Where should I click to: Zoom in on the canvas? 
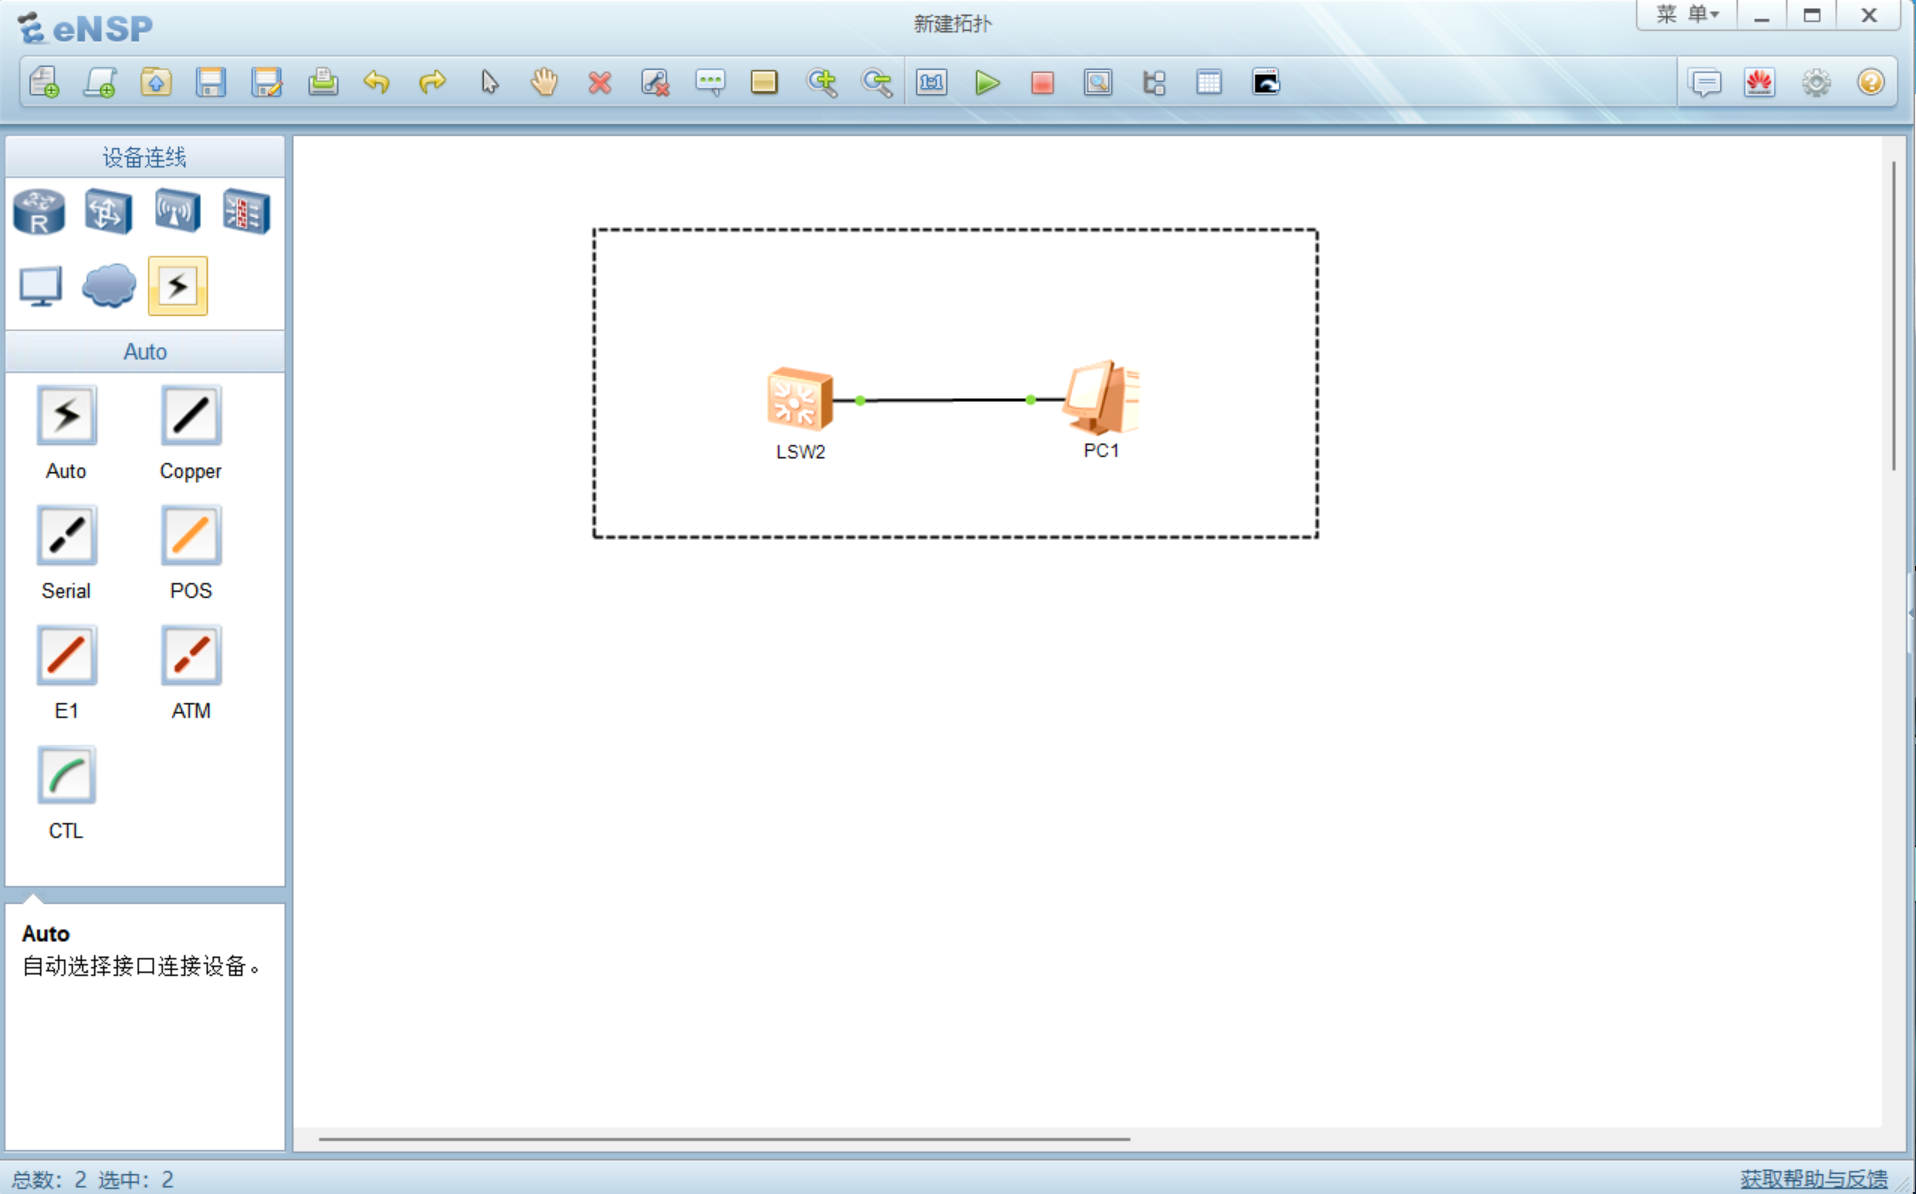822,82
